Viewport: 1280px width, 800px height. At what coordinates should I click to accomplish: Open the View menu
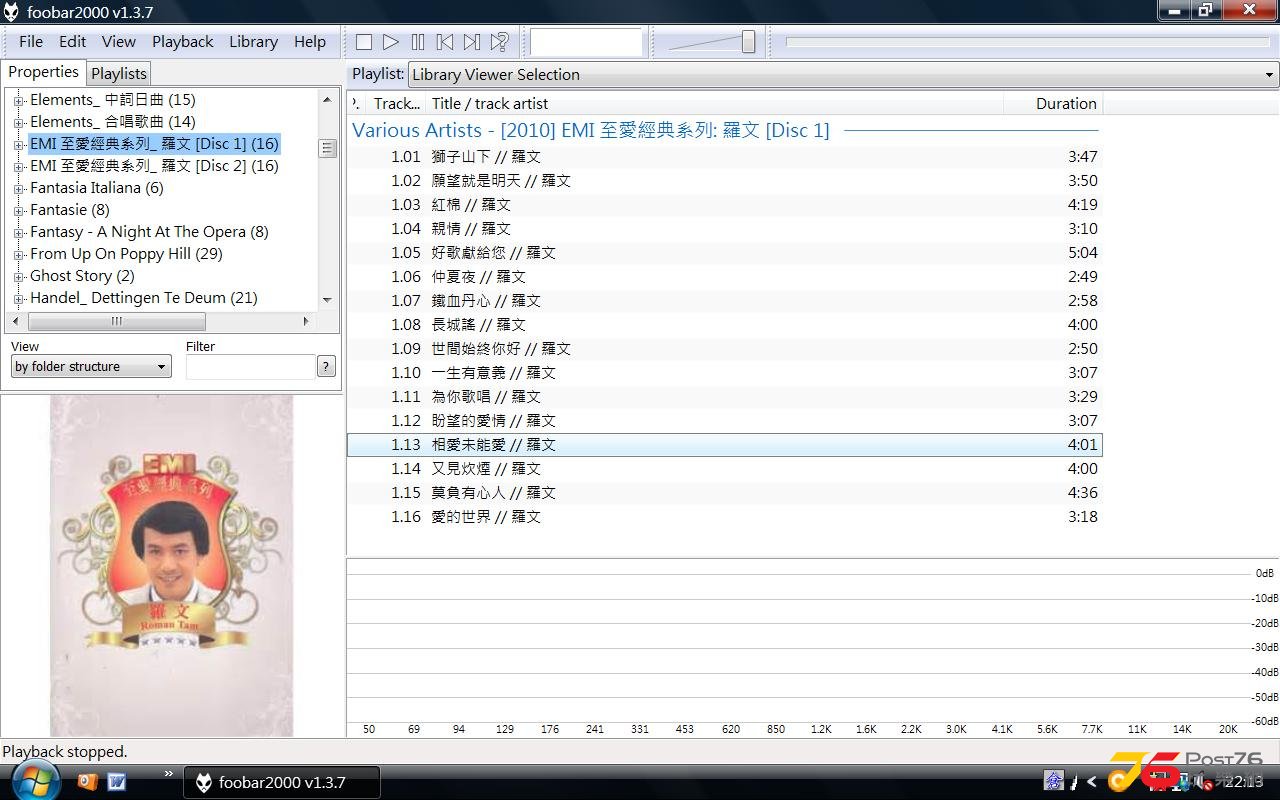(119, 41)
